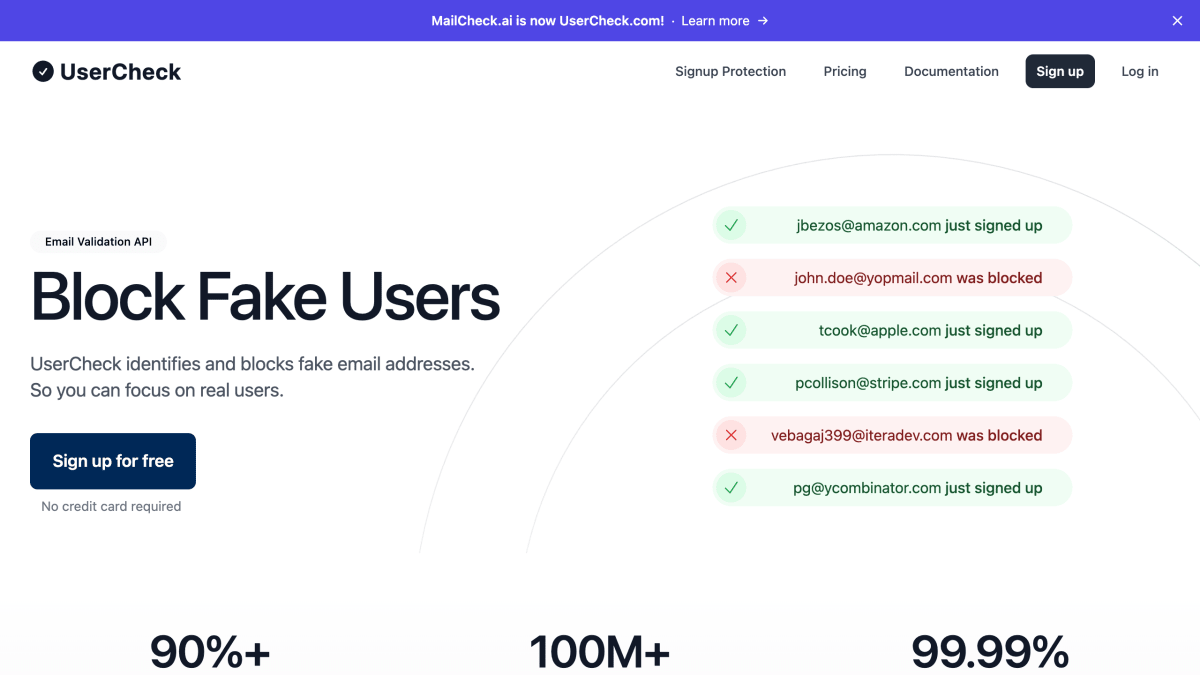Click pcollison@stripe.com just signed up text
The width and height of the screenshot is (1200, 675).
(x=919, y=383)
